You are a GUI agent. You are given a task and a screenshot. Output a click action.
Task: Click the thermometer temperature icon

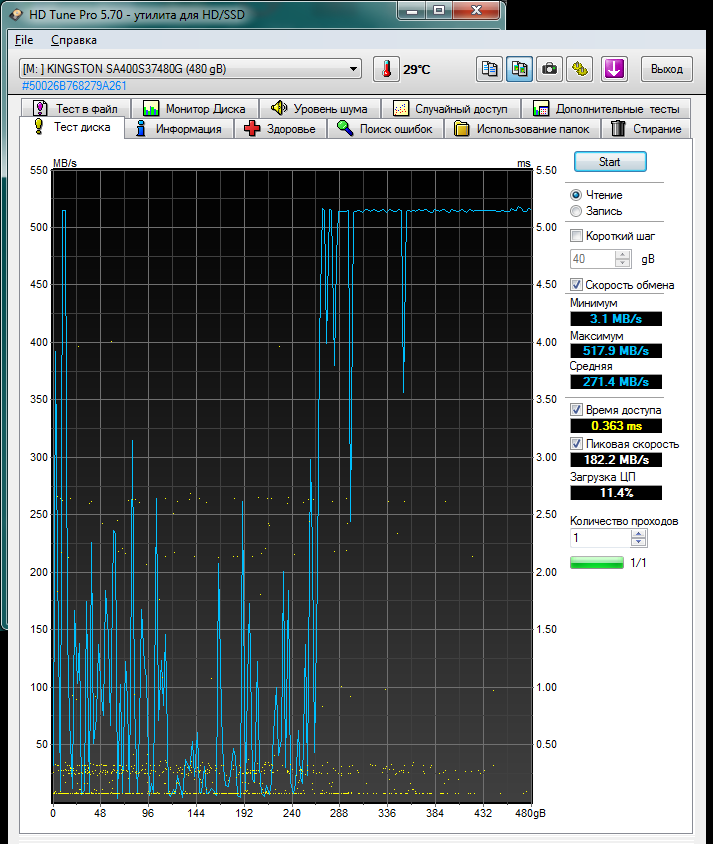point(385,69)
